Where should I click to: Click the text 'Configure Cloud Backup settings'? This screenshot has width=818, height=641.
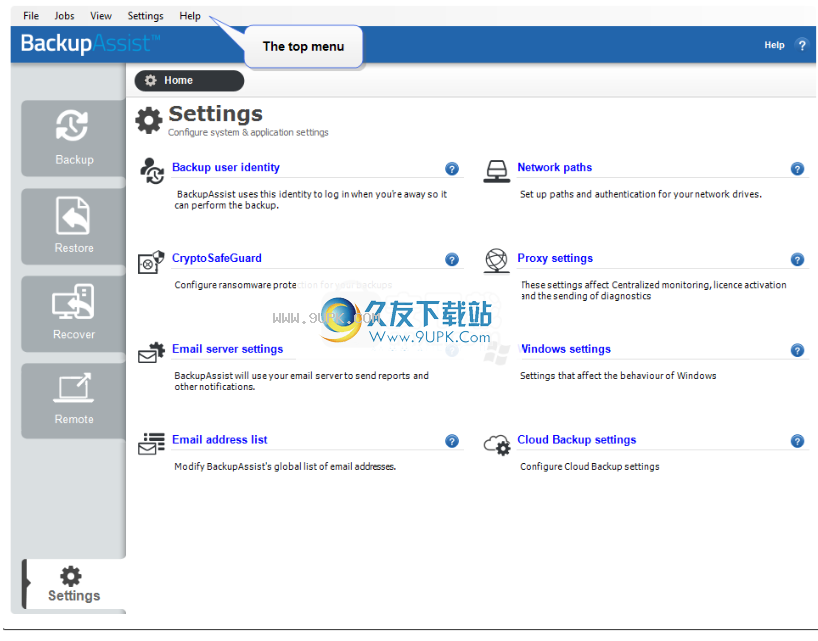coord(590,466)
